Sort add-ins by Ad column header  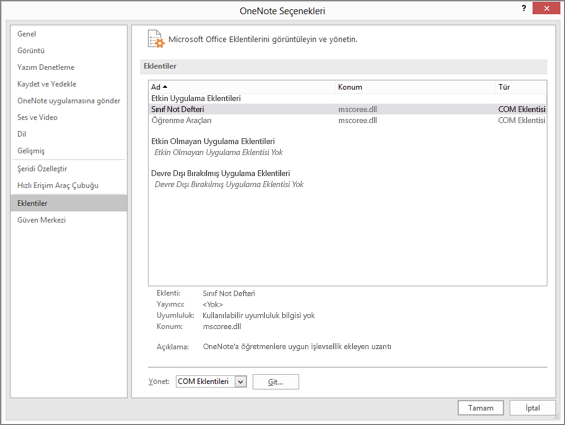click(x=242, y=87)
